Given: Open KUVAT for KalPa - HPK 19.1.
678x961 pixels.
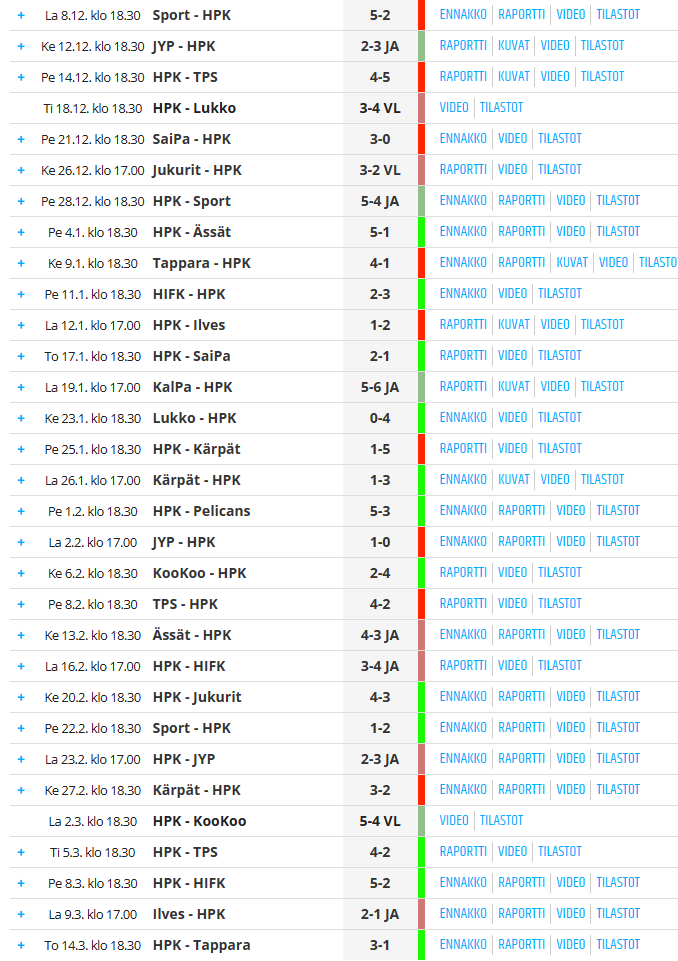Looking at the screenshot, I should pyautogui.click(x=514, y=387).
